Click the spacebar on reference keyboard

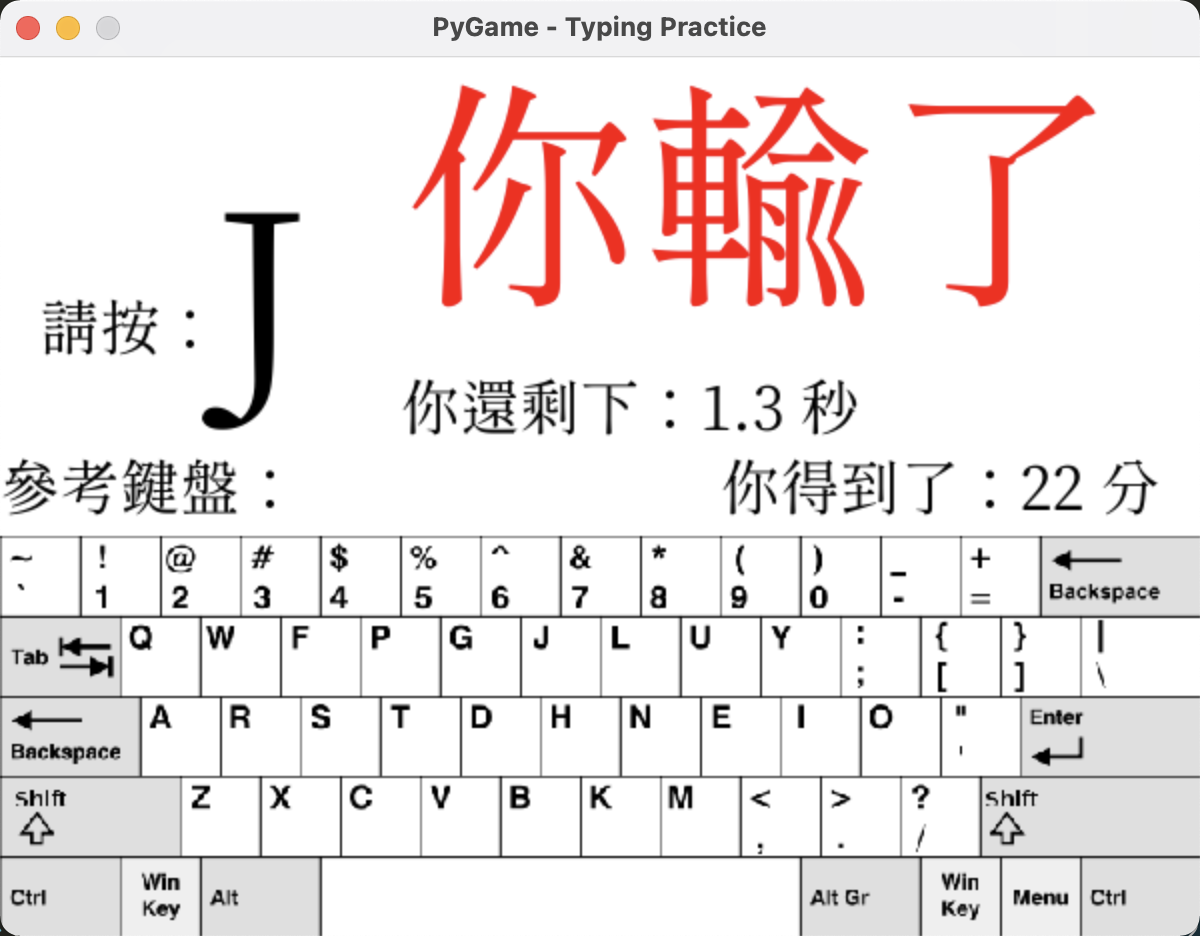[x=561, y=897]
